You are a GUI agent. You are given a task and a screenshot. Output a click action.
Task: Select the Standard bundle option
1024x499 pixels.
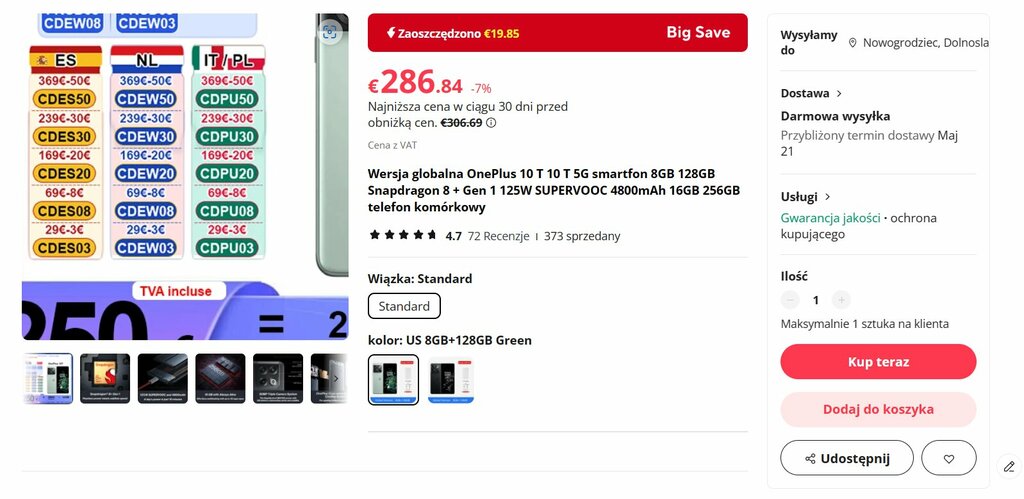[404, 306]
